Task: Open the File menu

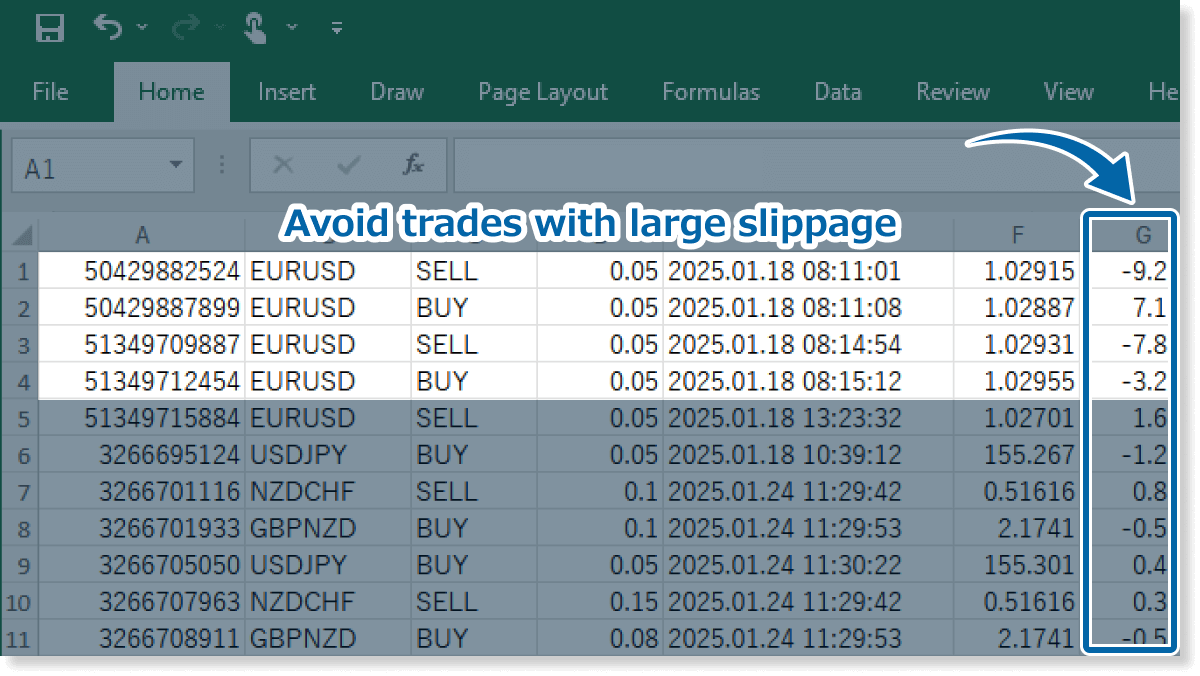Action: [x=50, y=92]
